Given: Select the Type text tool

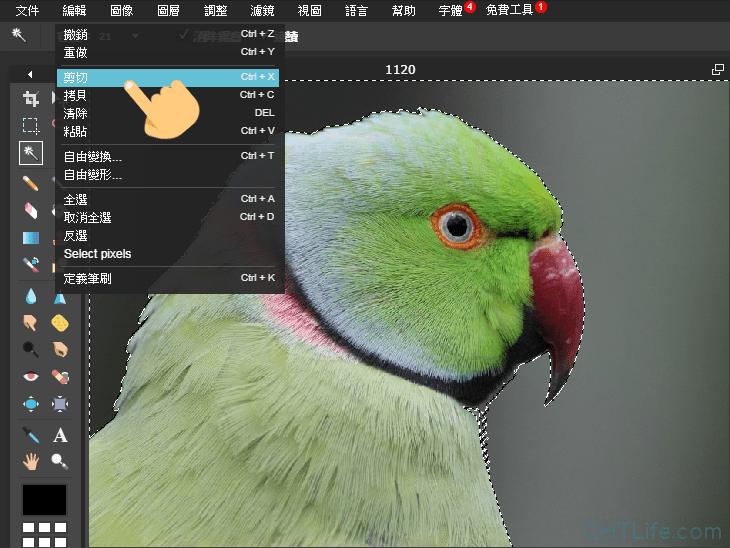Looking at the screenshot, I should [x=60, y=435].
